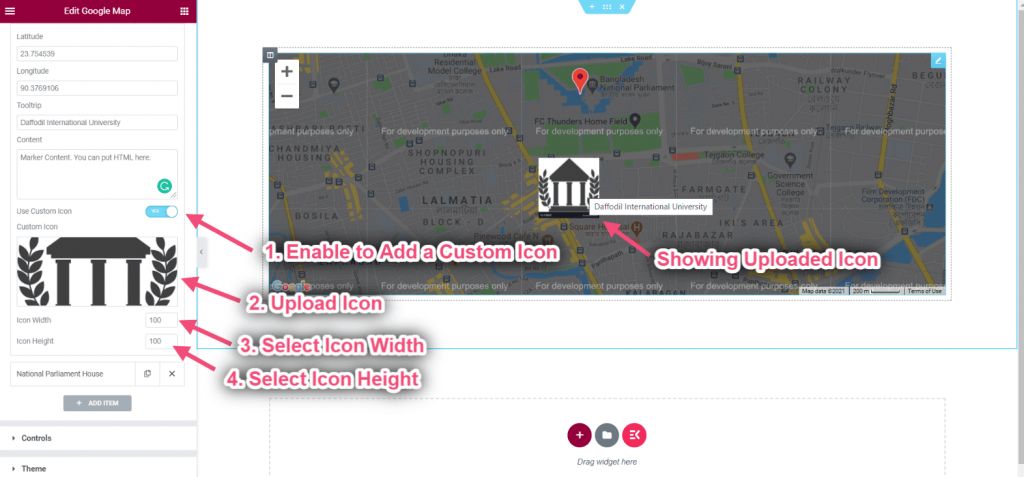1024x477 pixels.
Task: Click the Icon Width number field
Action: 162,320
